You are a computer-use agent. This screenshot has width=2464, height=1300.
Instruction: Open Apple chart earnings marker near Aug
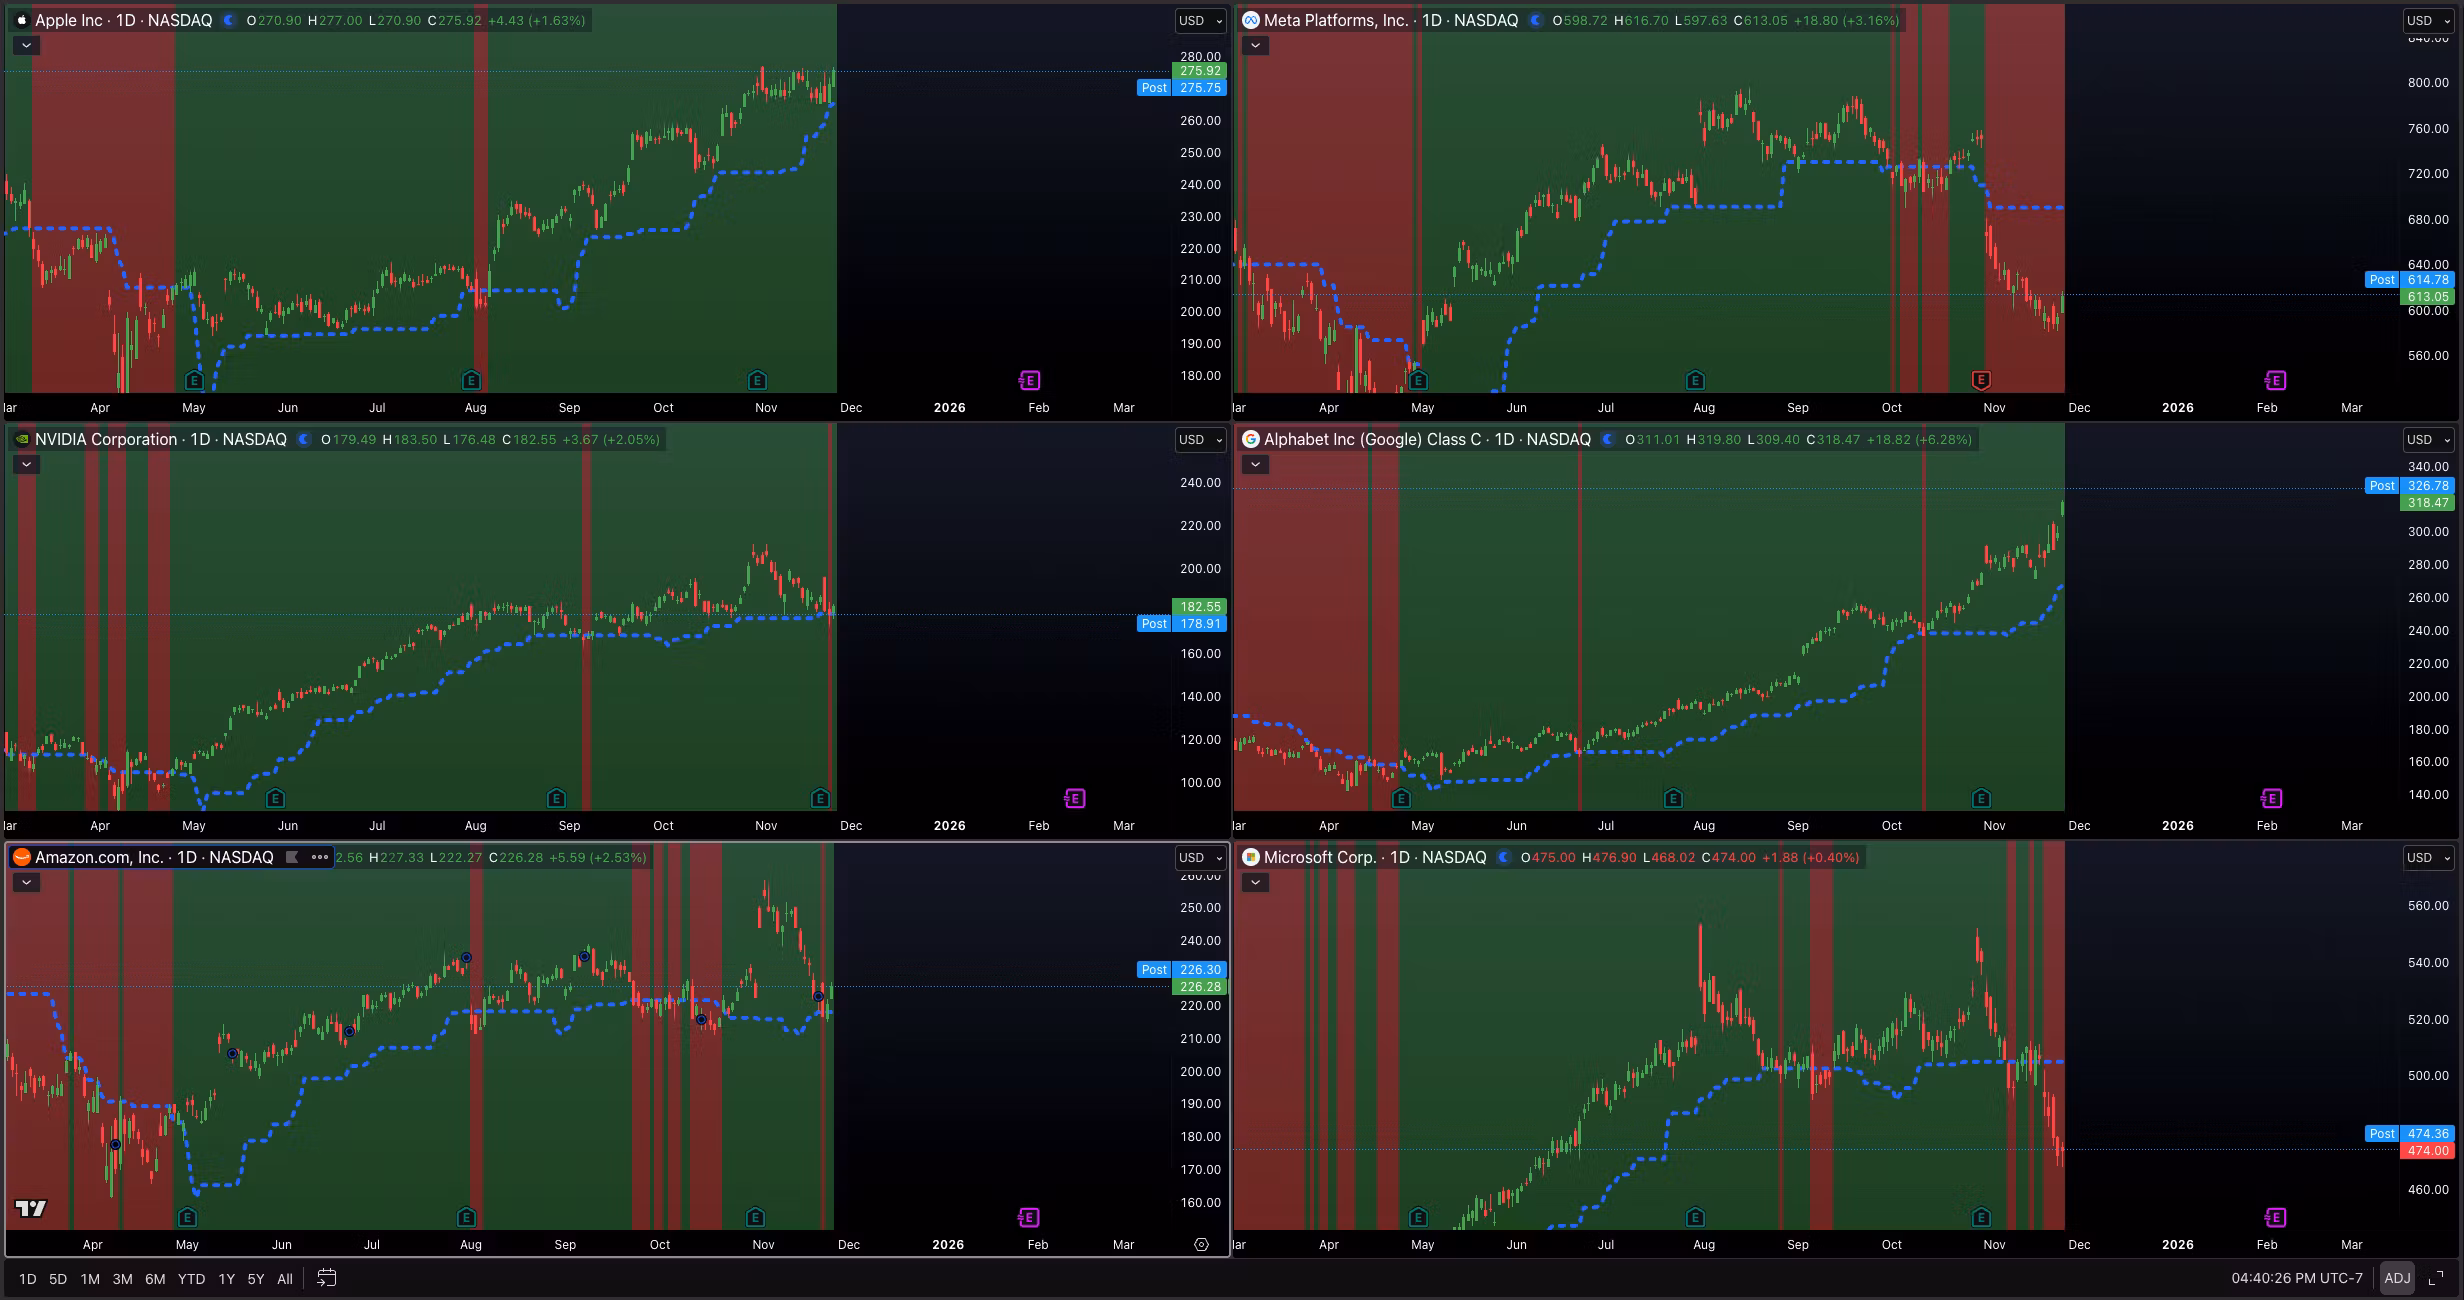(x=472, y=380)
